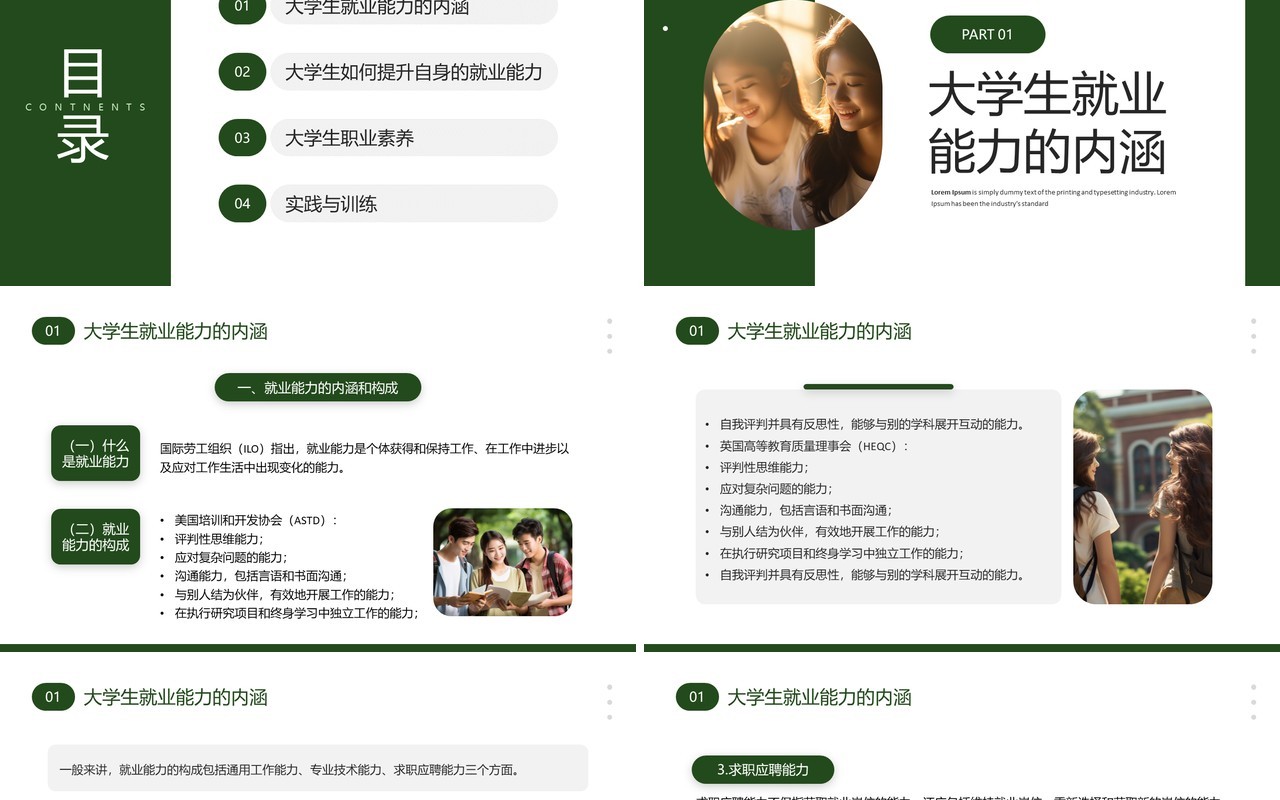Click the heading on the ILO definition slide
Screen dimensions: 1280x800
[175, 331]
